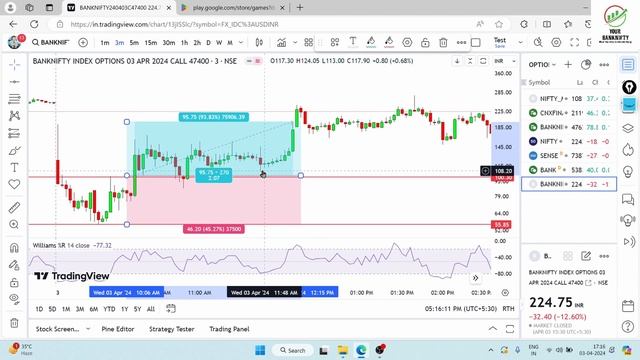Viewport: 640px width, 360px height.
Task: Activate the zoom in tool
Action: pos(14,224)
